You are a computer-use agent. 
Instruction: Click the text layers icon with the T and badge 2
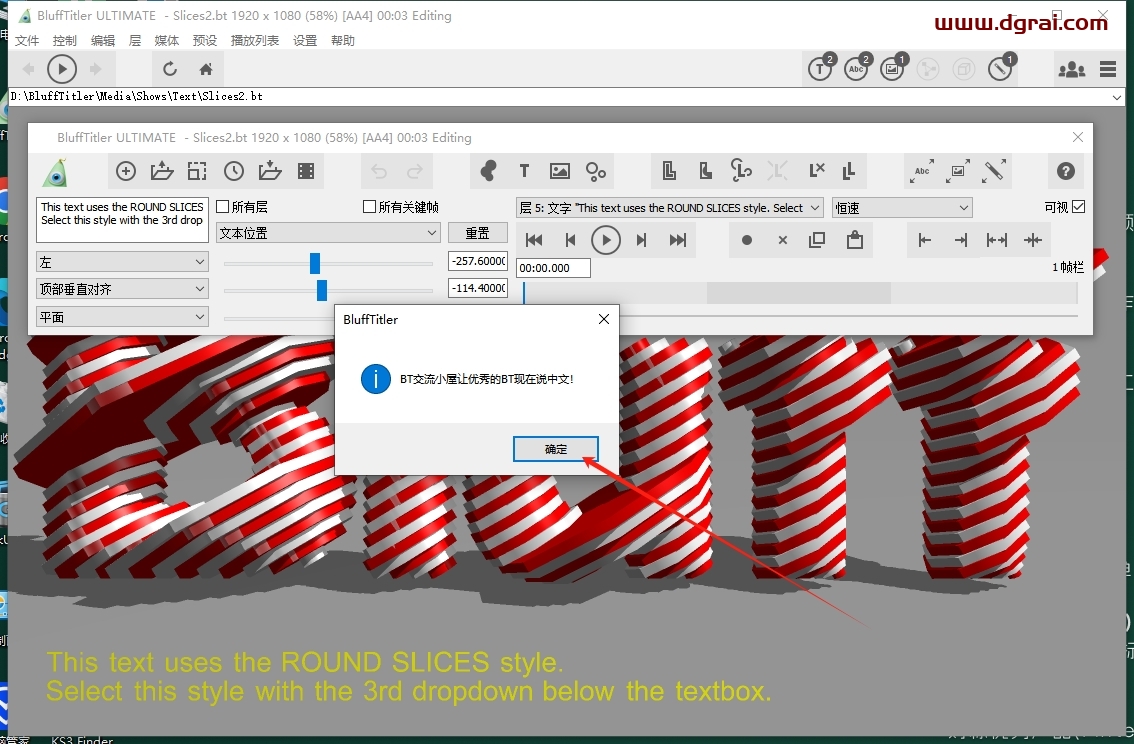tap(821, 68)
